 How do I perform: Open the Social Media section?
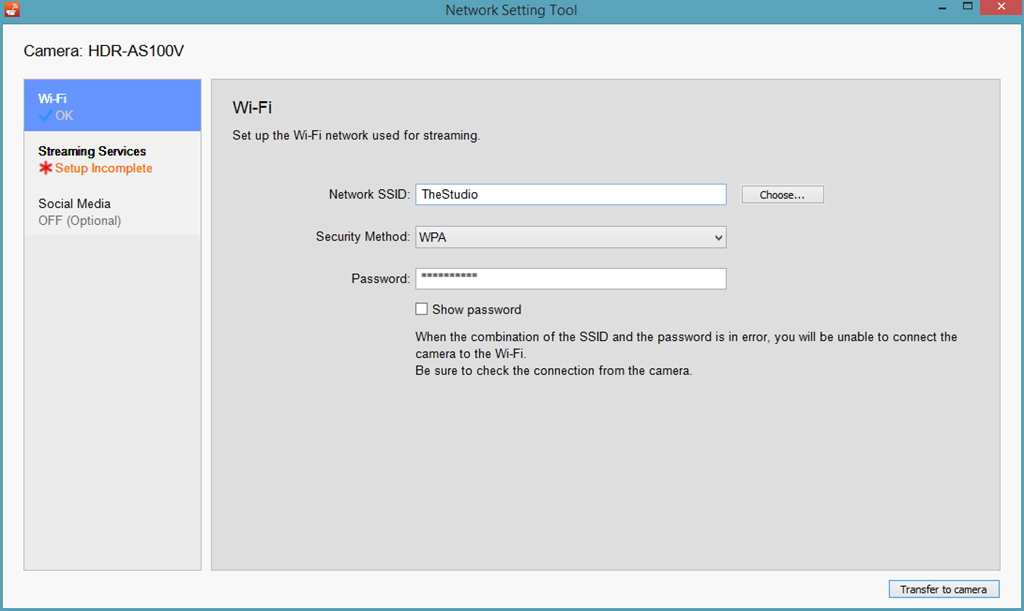(112, 212)
